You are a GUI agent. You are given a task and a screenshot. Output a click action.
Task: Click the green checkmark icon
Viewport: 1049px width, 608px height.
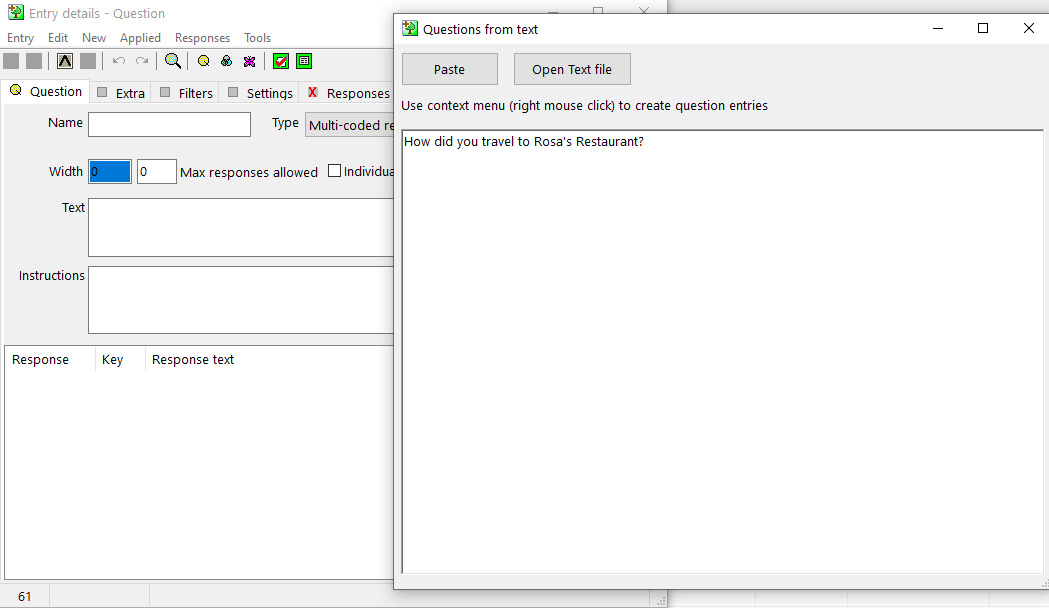281,61
